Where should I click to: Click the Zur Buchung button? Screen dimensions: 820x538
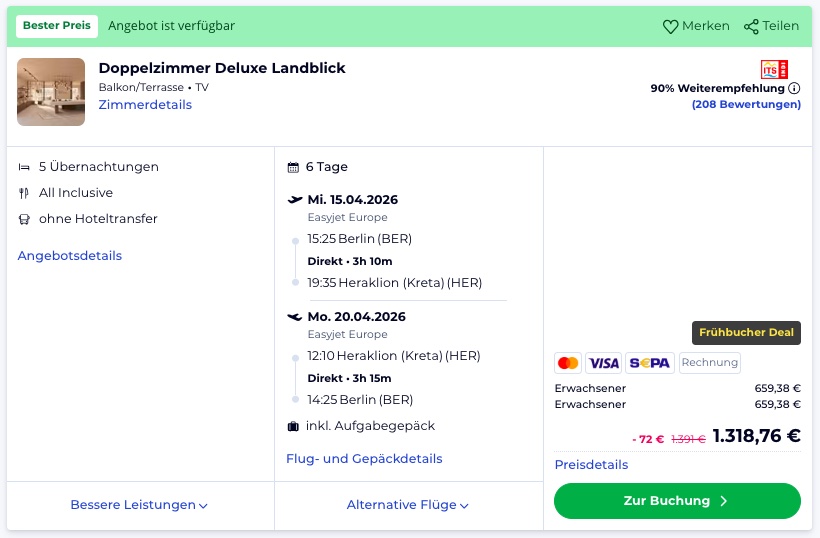[x=677, y=501]
